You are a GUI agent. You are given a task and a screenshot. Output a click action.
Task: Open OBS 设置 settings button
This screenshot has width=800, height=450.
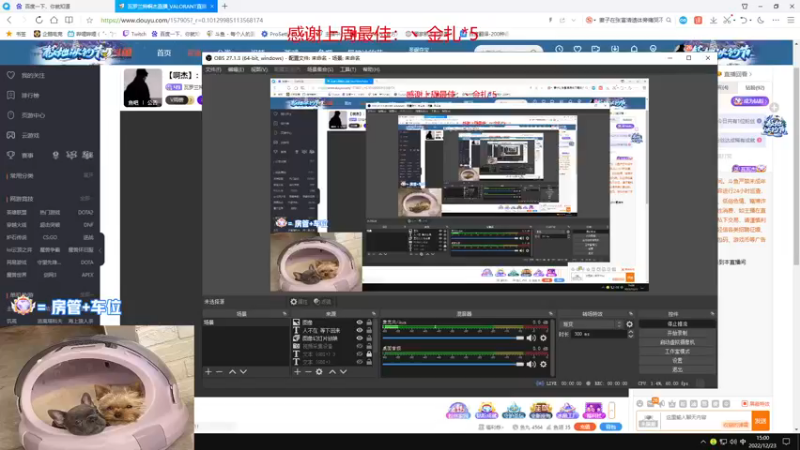[x=677, y=360]
